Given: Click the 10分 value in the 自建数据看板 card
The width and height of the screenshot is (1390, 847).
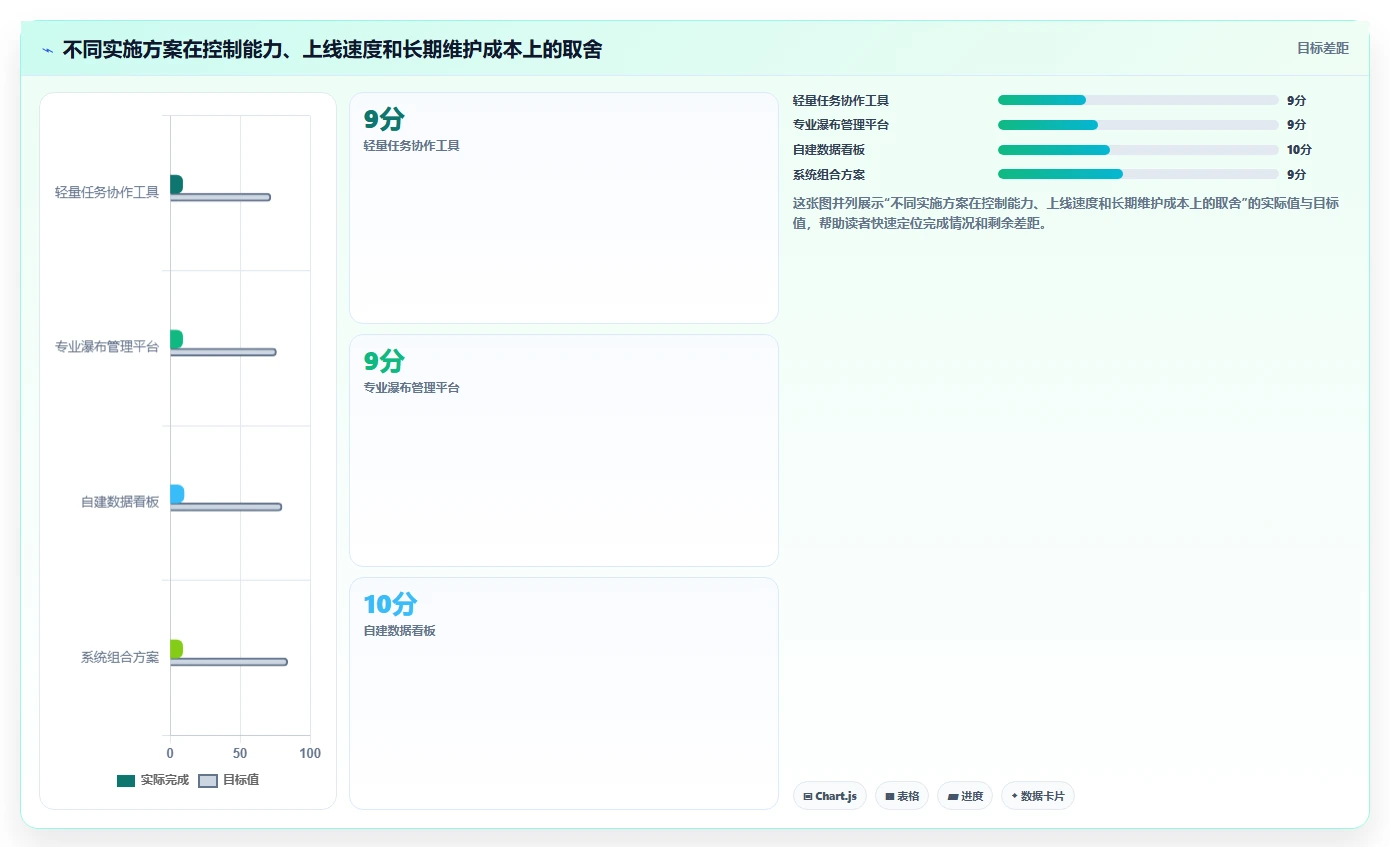Looking at the screenshot, I should click(390, 604).
